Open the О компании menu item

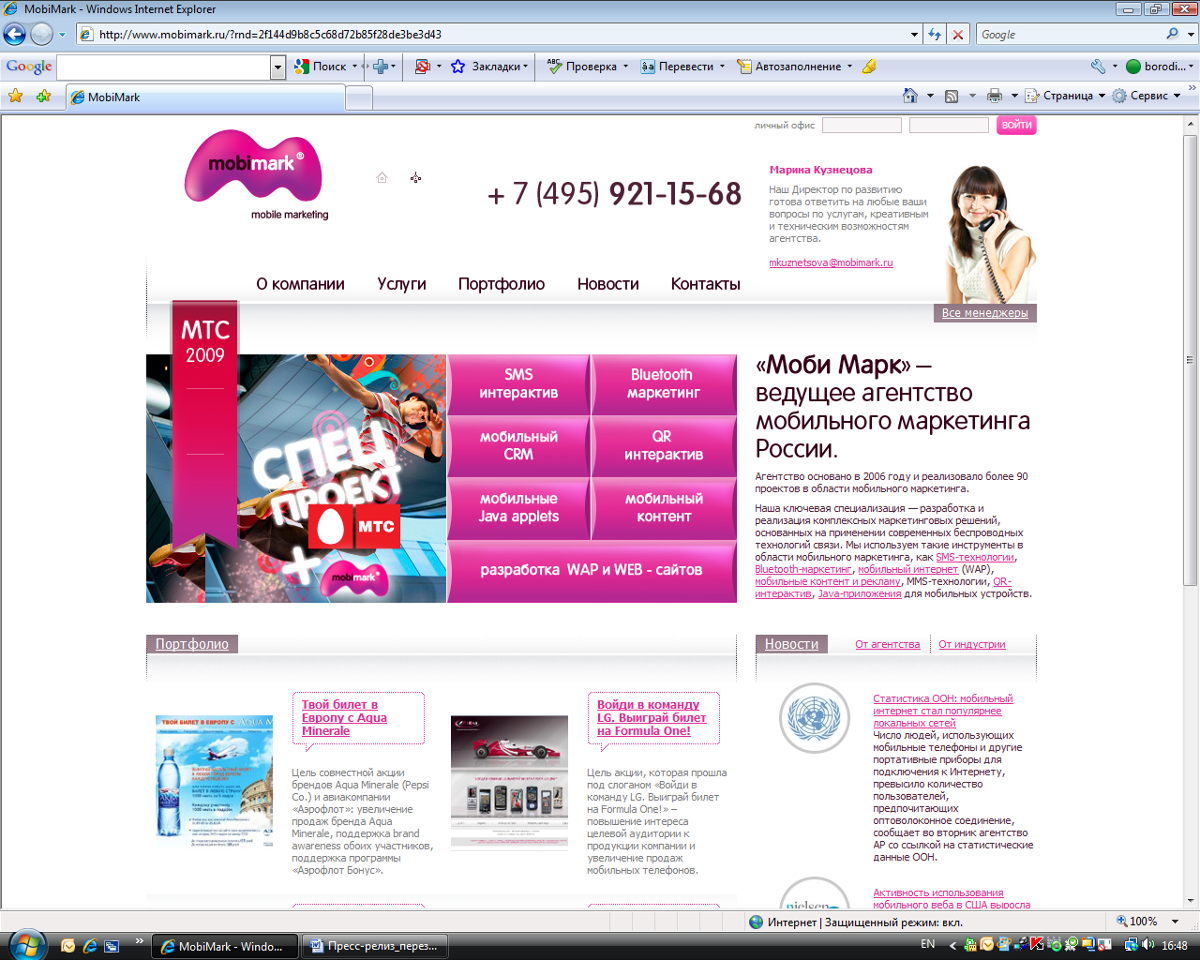point(300,284)
